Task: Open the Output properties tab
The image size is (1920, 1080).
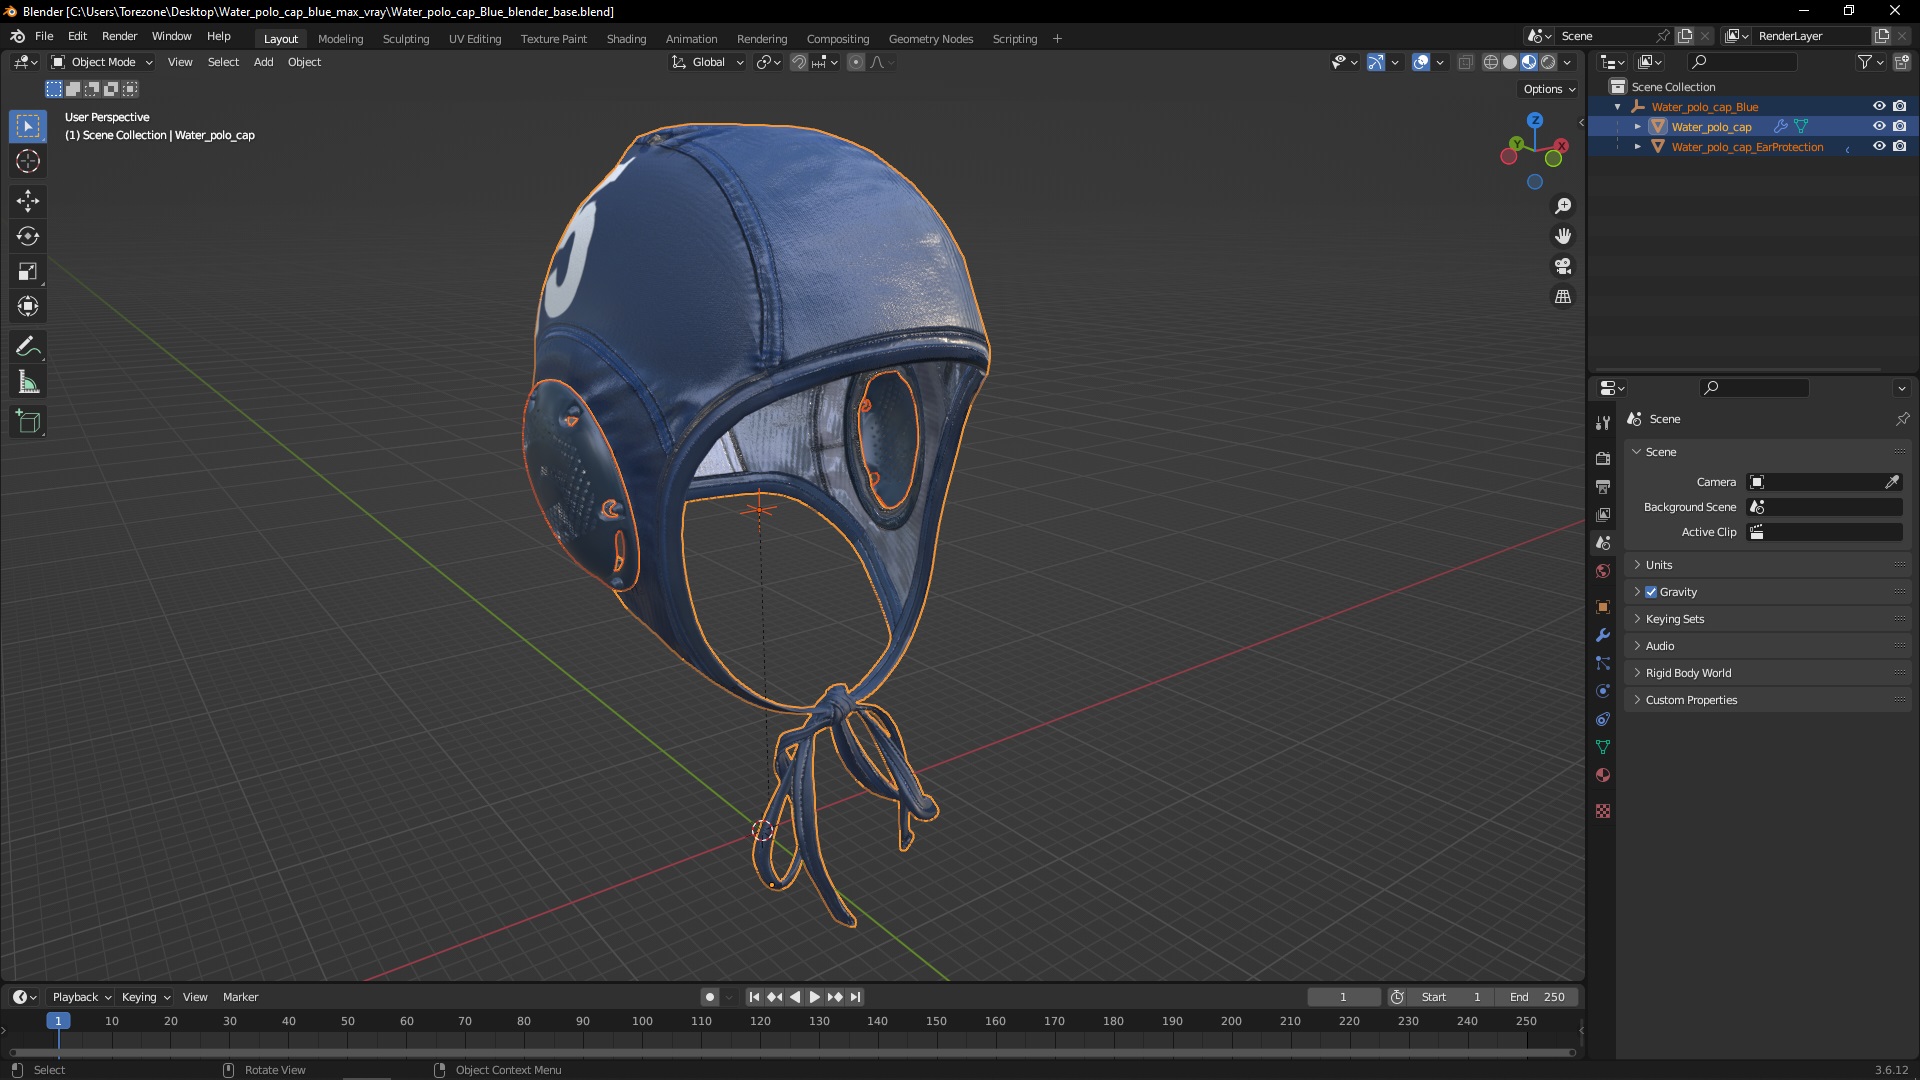Action: tap(1603, 486)
